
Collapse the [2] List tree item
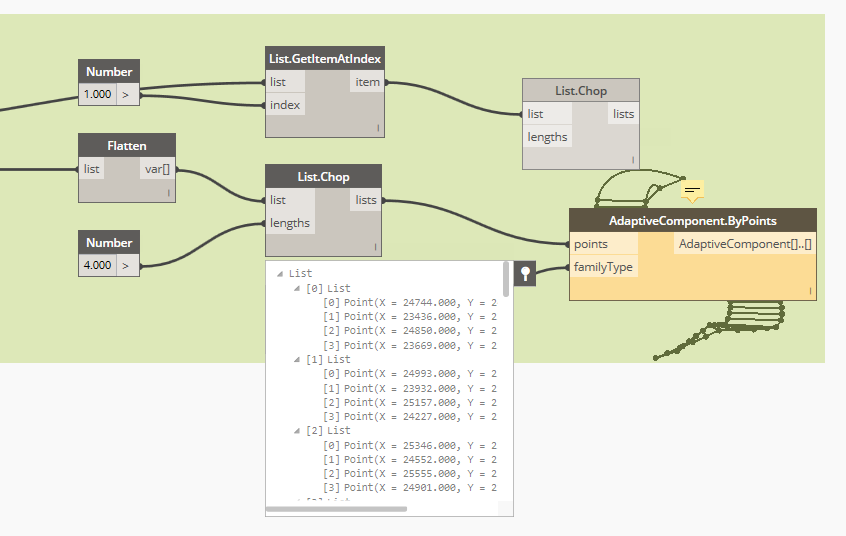click(x=297, y=430)
